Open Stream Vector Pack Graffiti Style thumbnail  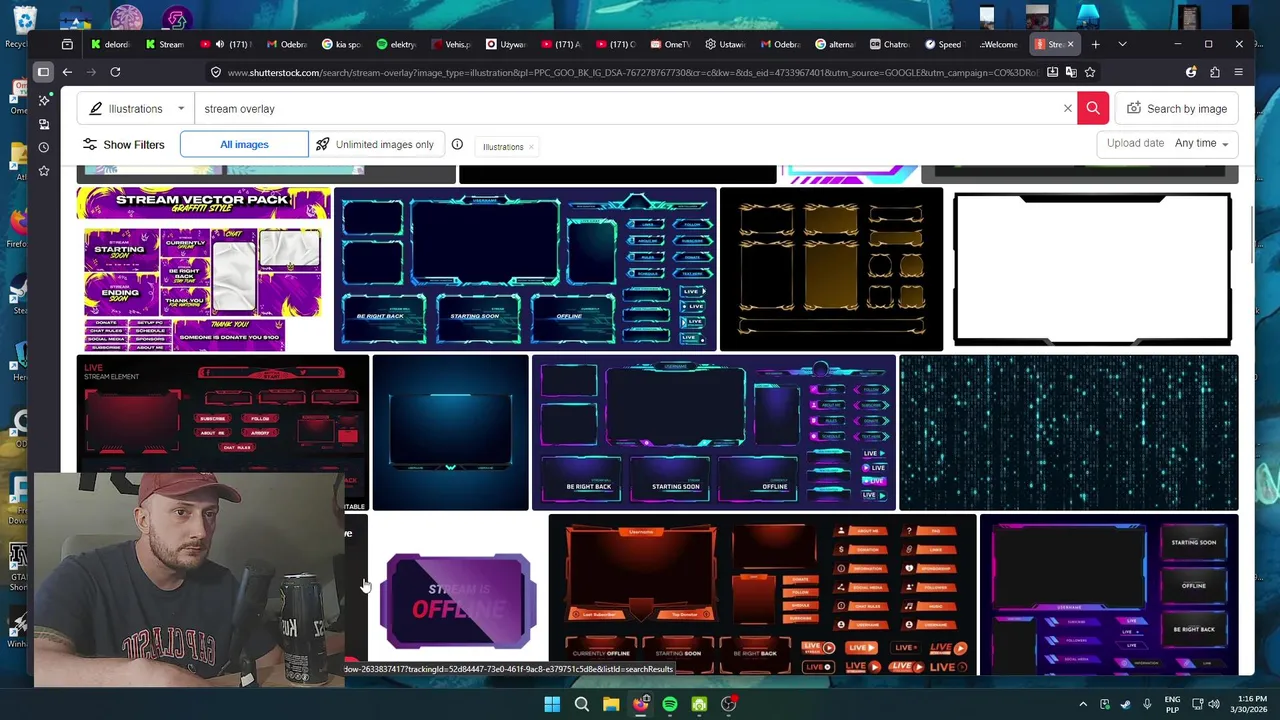pyautogui.click(x=203, y=269)
